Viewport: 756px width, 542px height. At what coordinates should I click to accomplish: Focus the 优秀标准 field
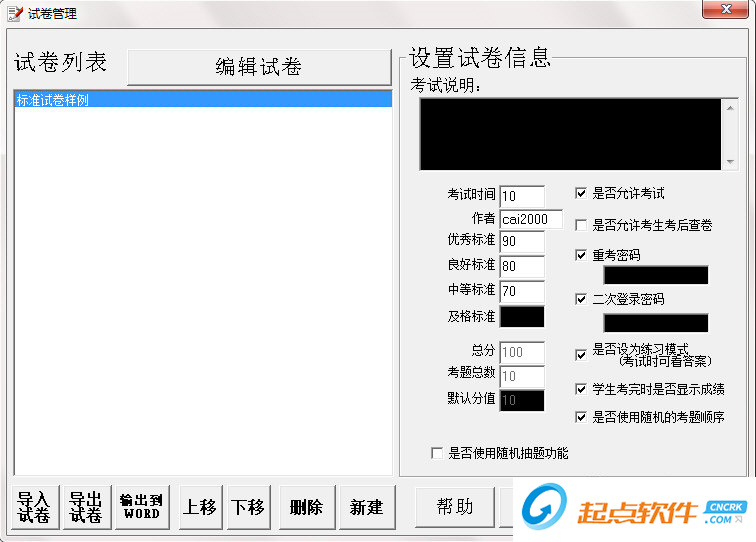522,241
